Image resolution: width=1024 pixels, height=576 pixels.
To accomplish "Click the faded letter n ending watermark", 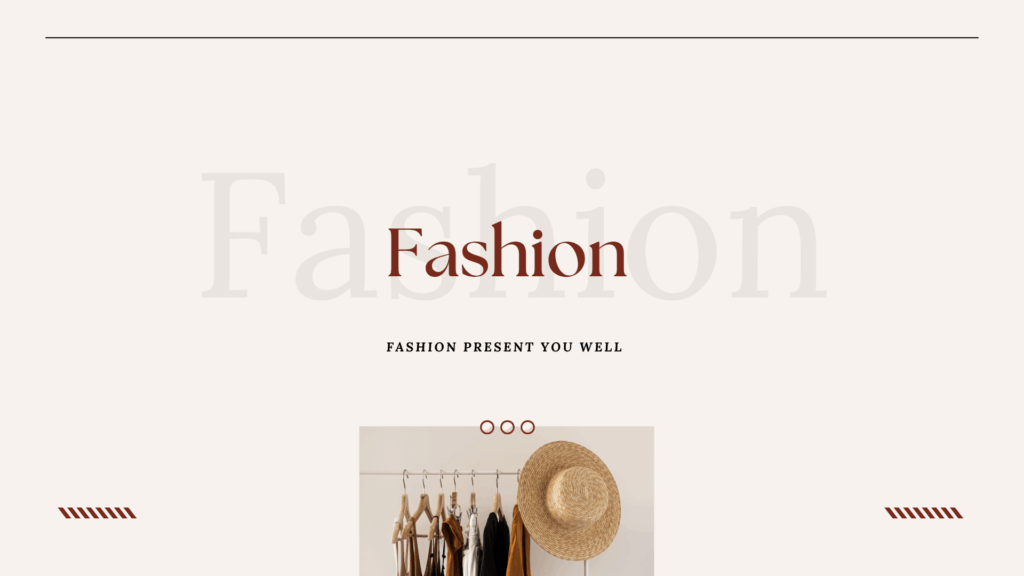I will [778, 250].
